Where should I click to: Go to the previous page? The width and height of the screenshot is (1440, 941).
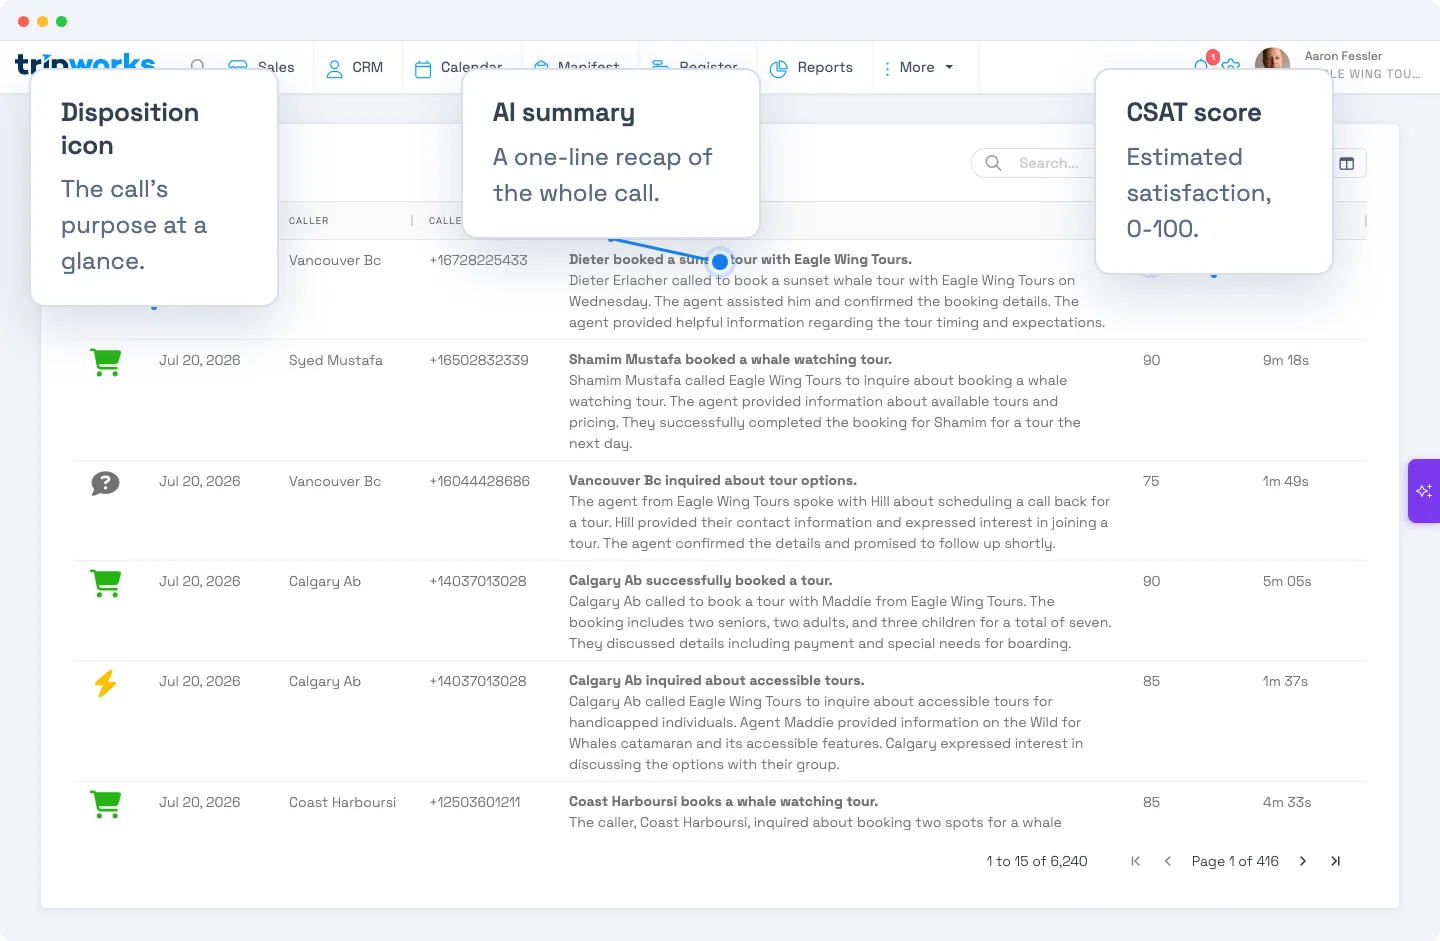pos(1167,861)
